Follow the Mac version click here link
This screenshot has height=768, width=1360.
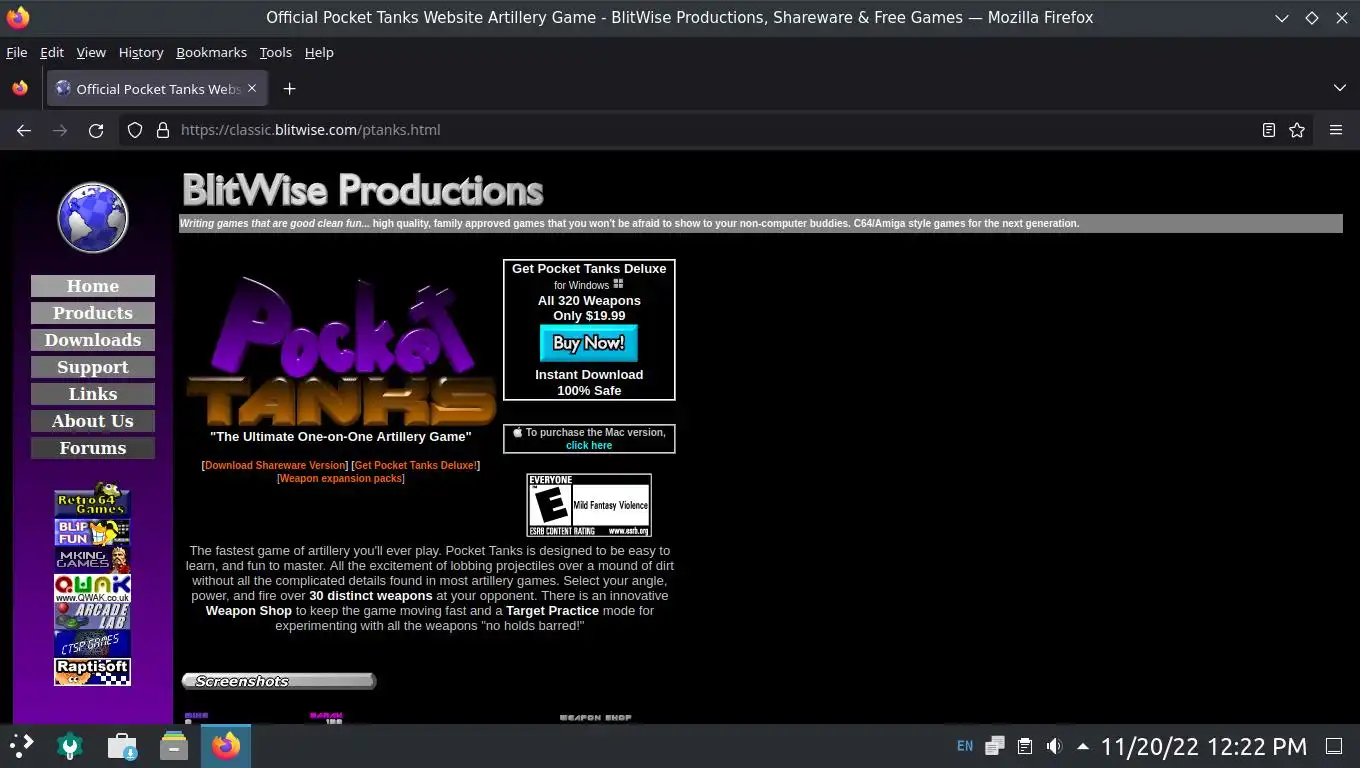[589, 445]
